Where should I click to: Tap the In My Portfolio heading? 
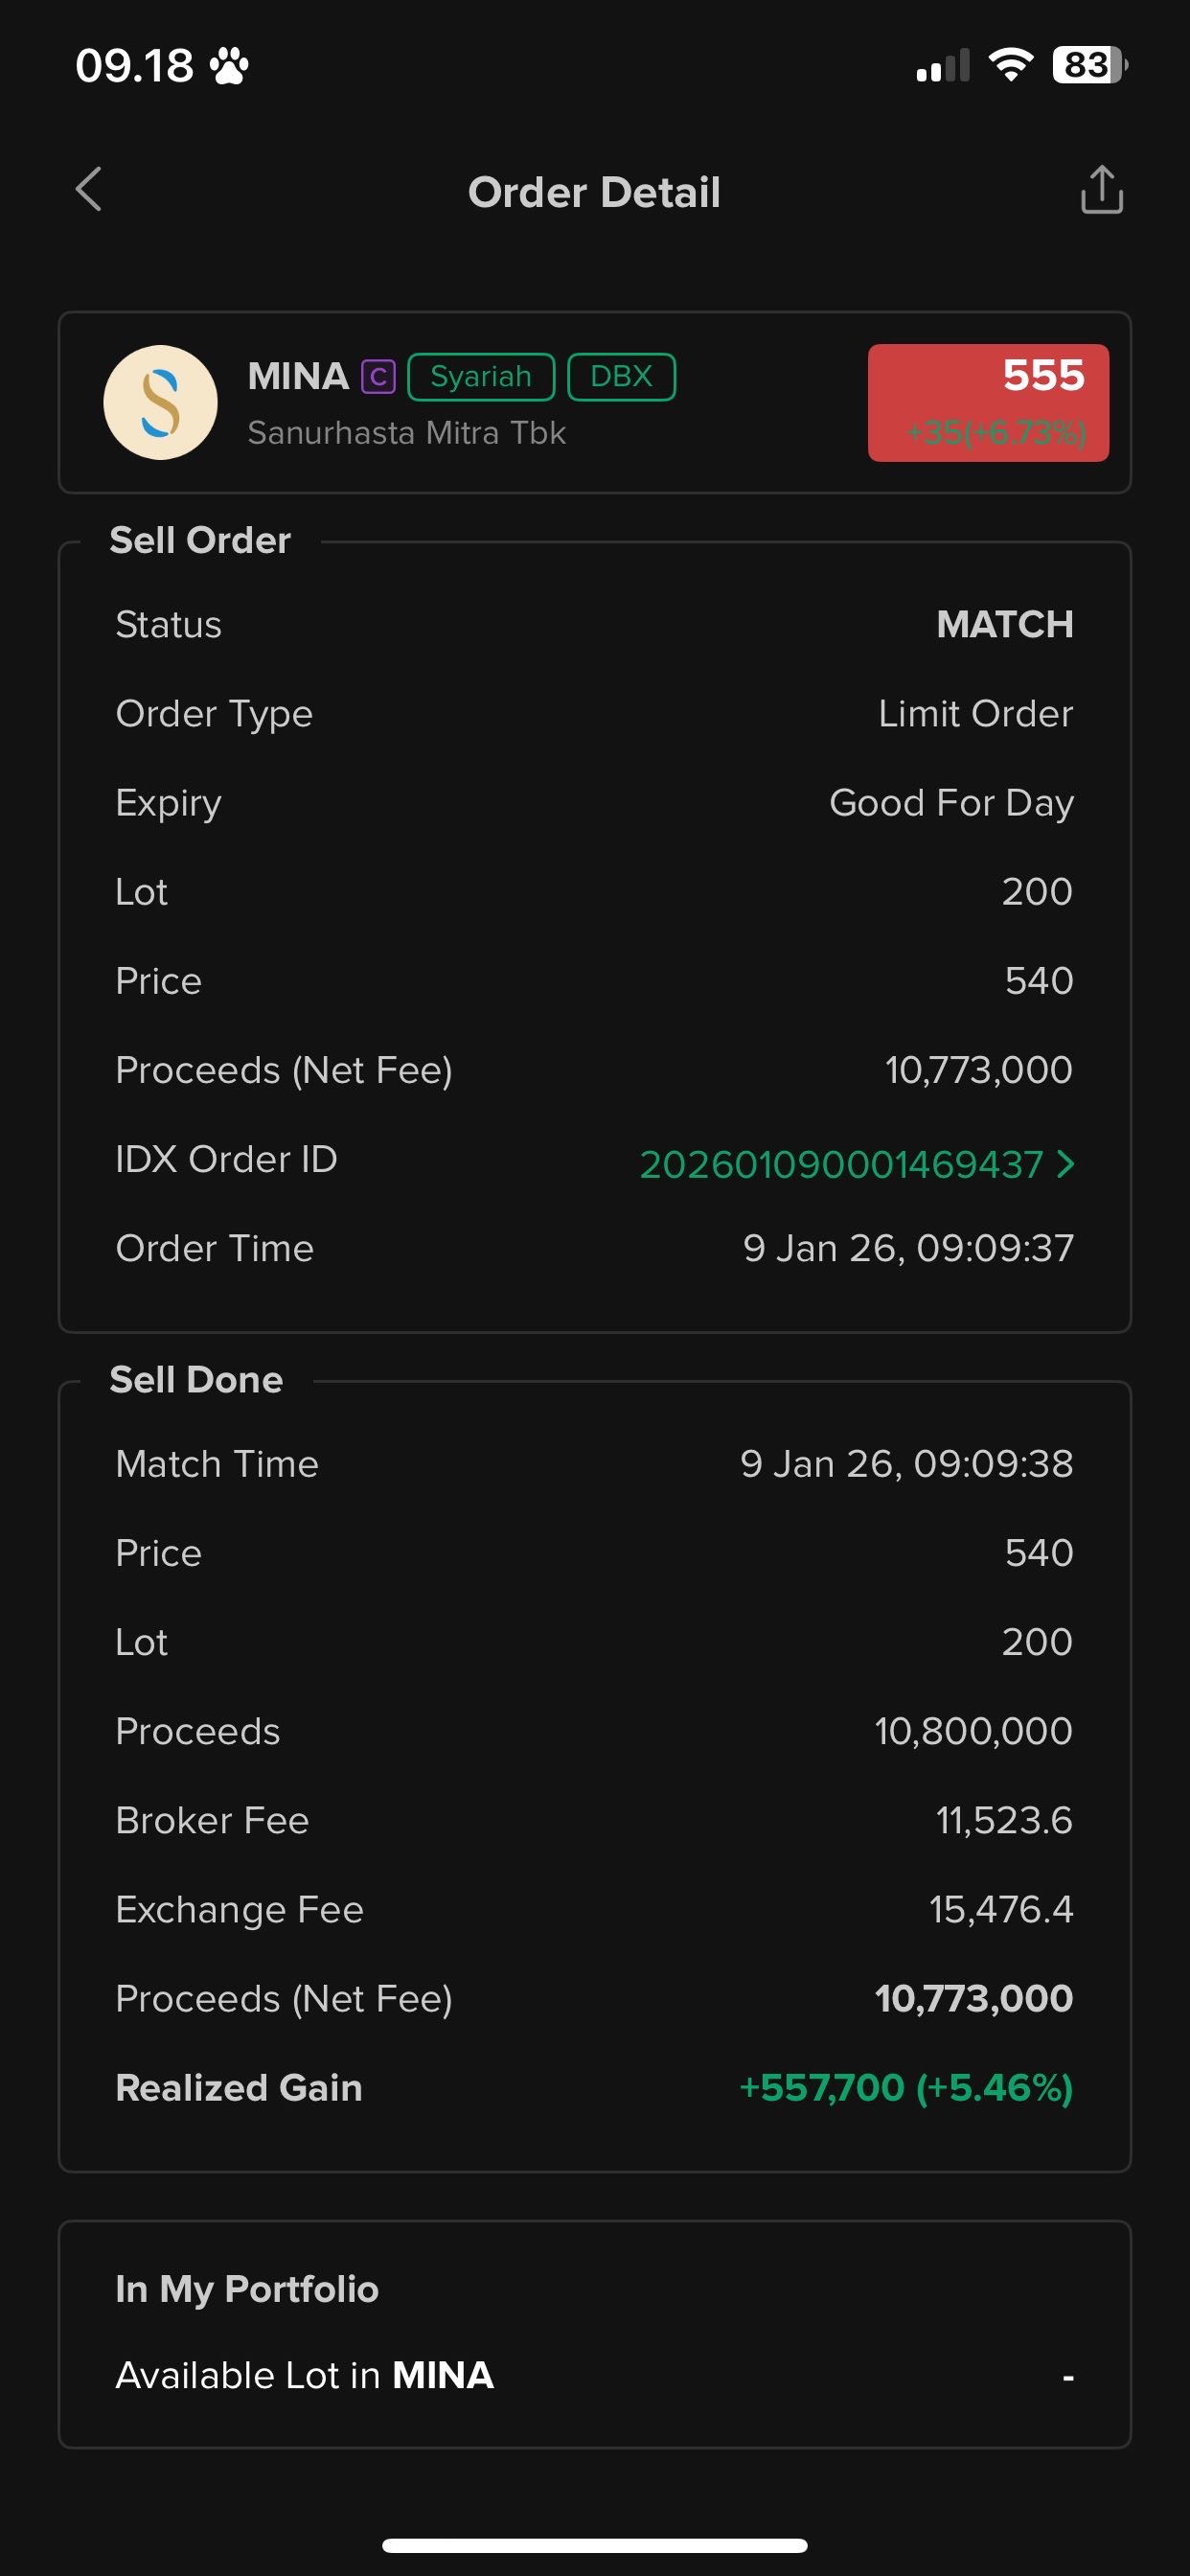(247, 2289)
